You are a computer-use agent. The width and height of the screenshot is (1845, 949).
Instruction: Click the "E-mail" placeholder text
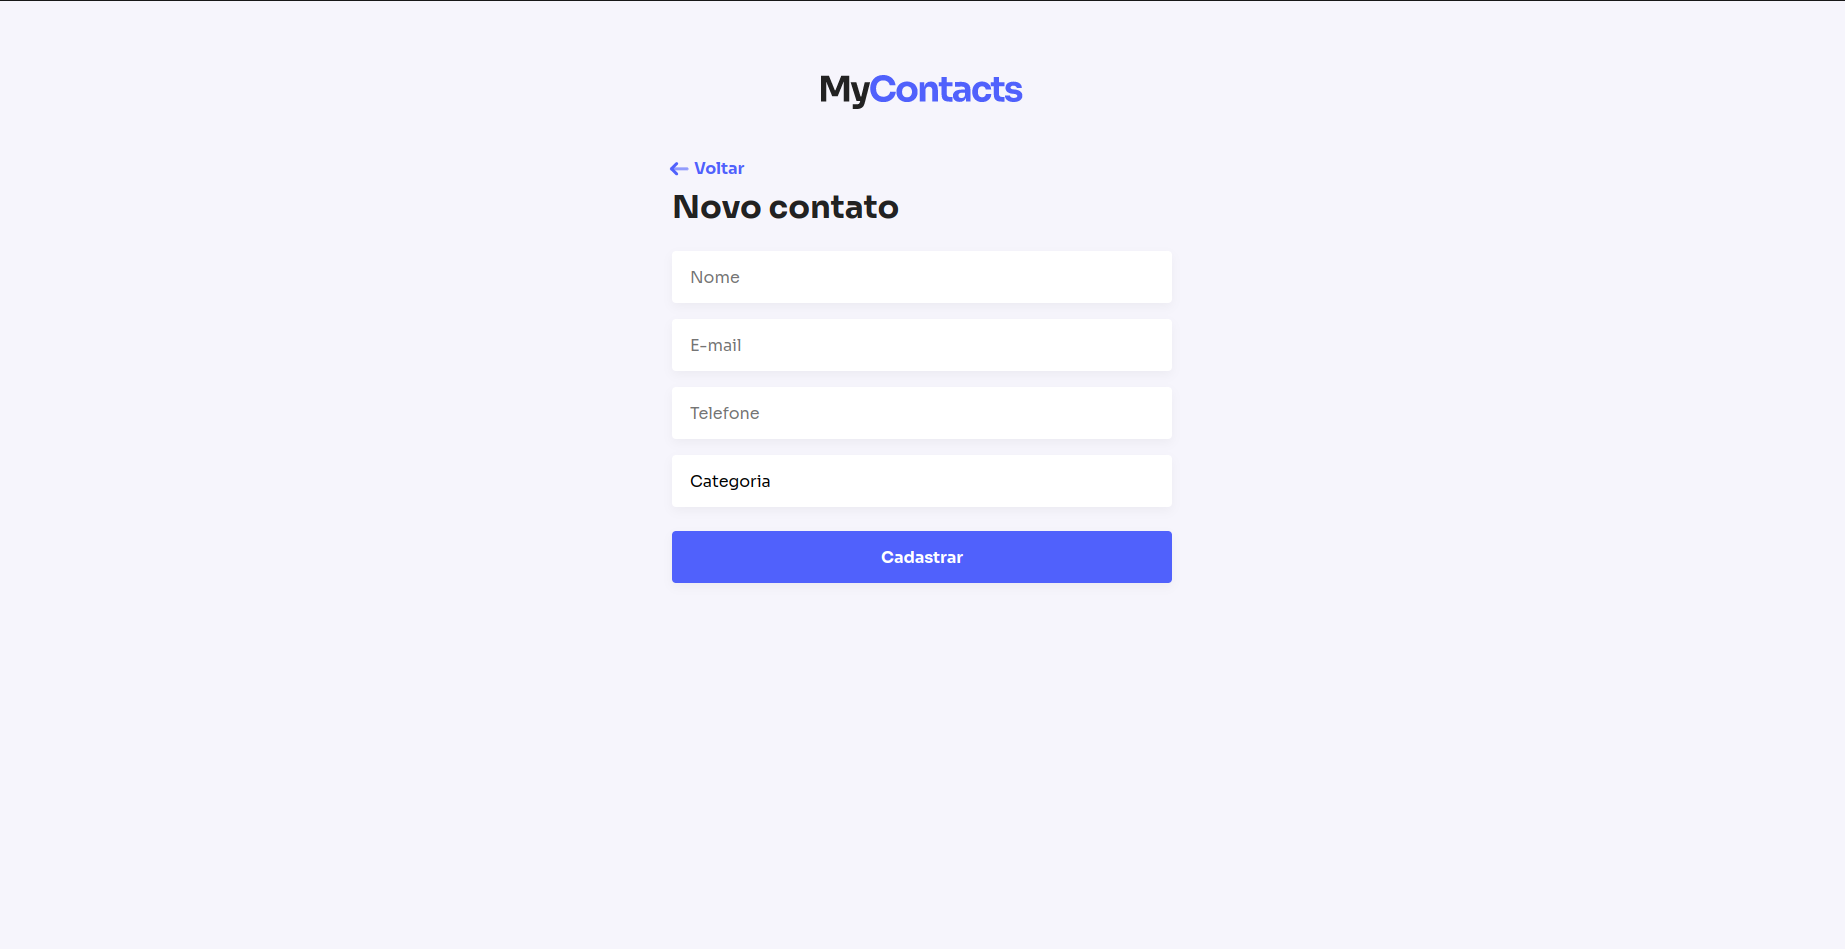716,345
